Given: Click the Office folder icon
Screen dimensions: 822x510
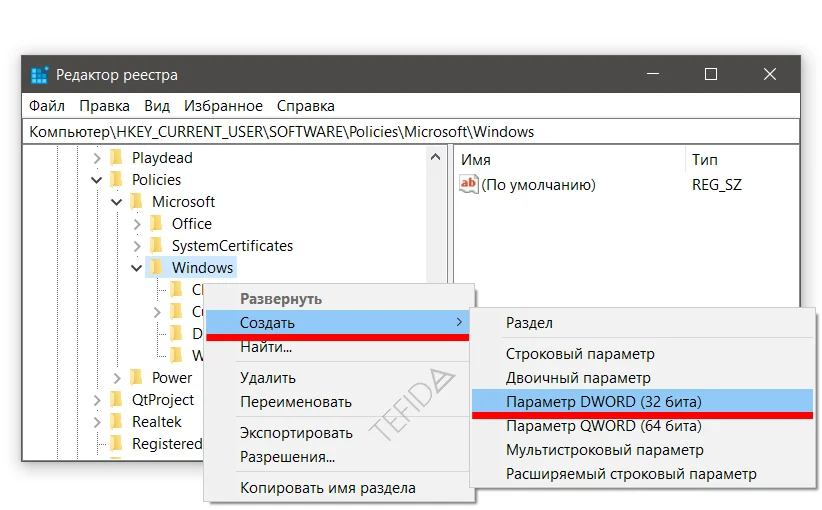Looking at the screenshot, I should pyautogui.click(x=156, y=223).
